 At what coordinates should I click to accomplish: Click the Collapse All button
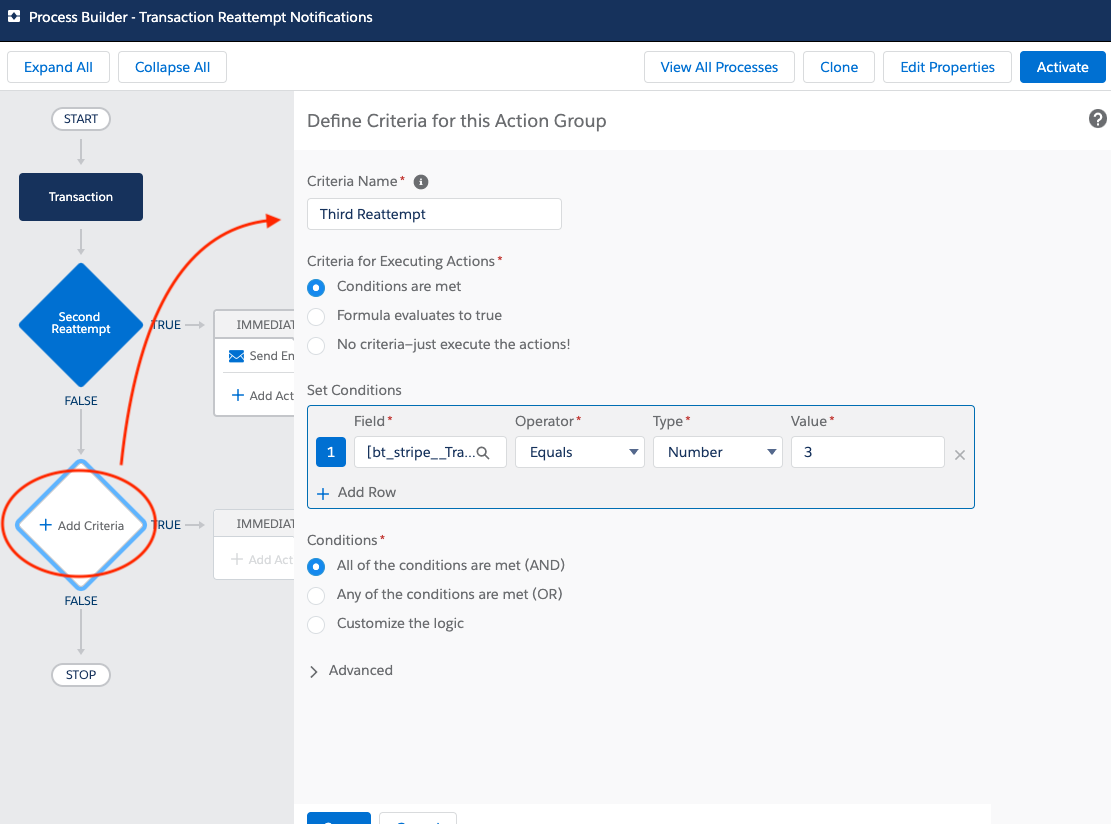(172, 67)
